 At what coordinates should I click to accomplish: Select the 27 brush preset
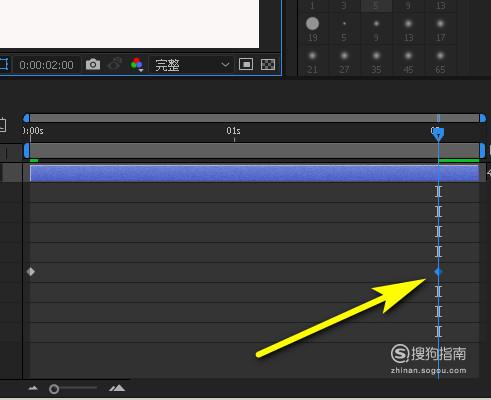pos(344,62)
